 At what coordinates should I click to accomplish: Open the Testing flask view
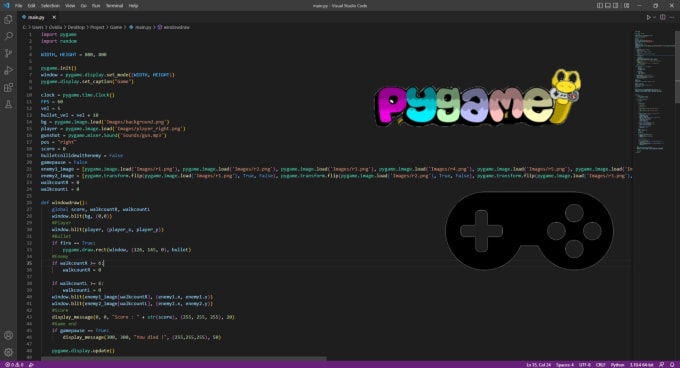(x=8, y=104)
